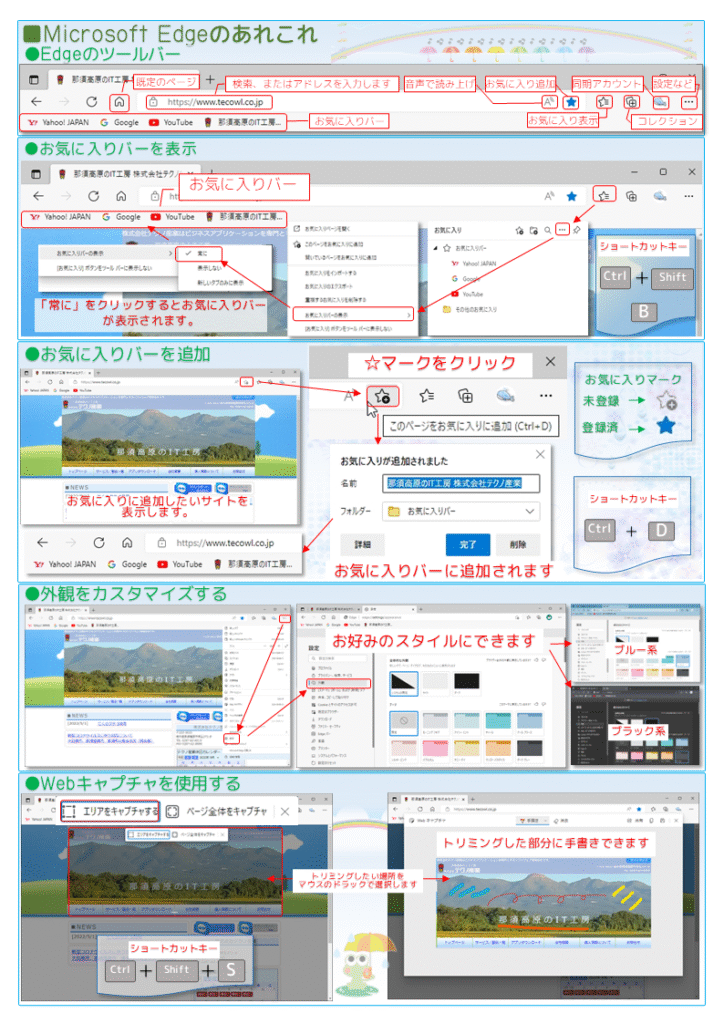Click the refresh icon in top toolbar
The width and height of the screenshot is (724, 1024).
pos(91,101)
